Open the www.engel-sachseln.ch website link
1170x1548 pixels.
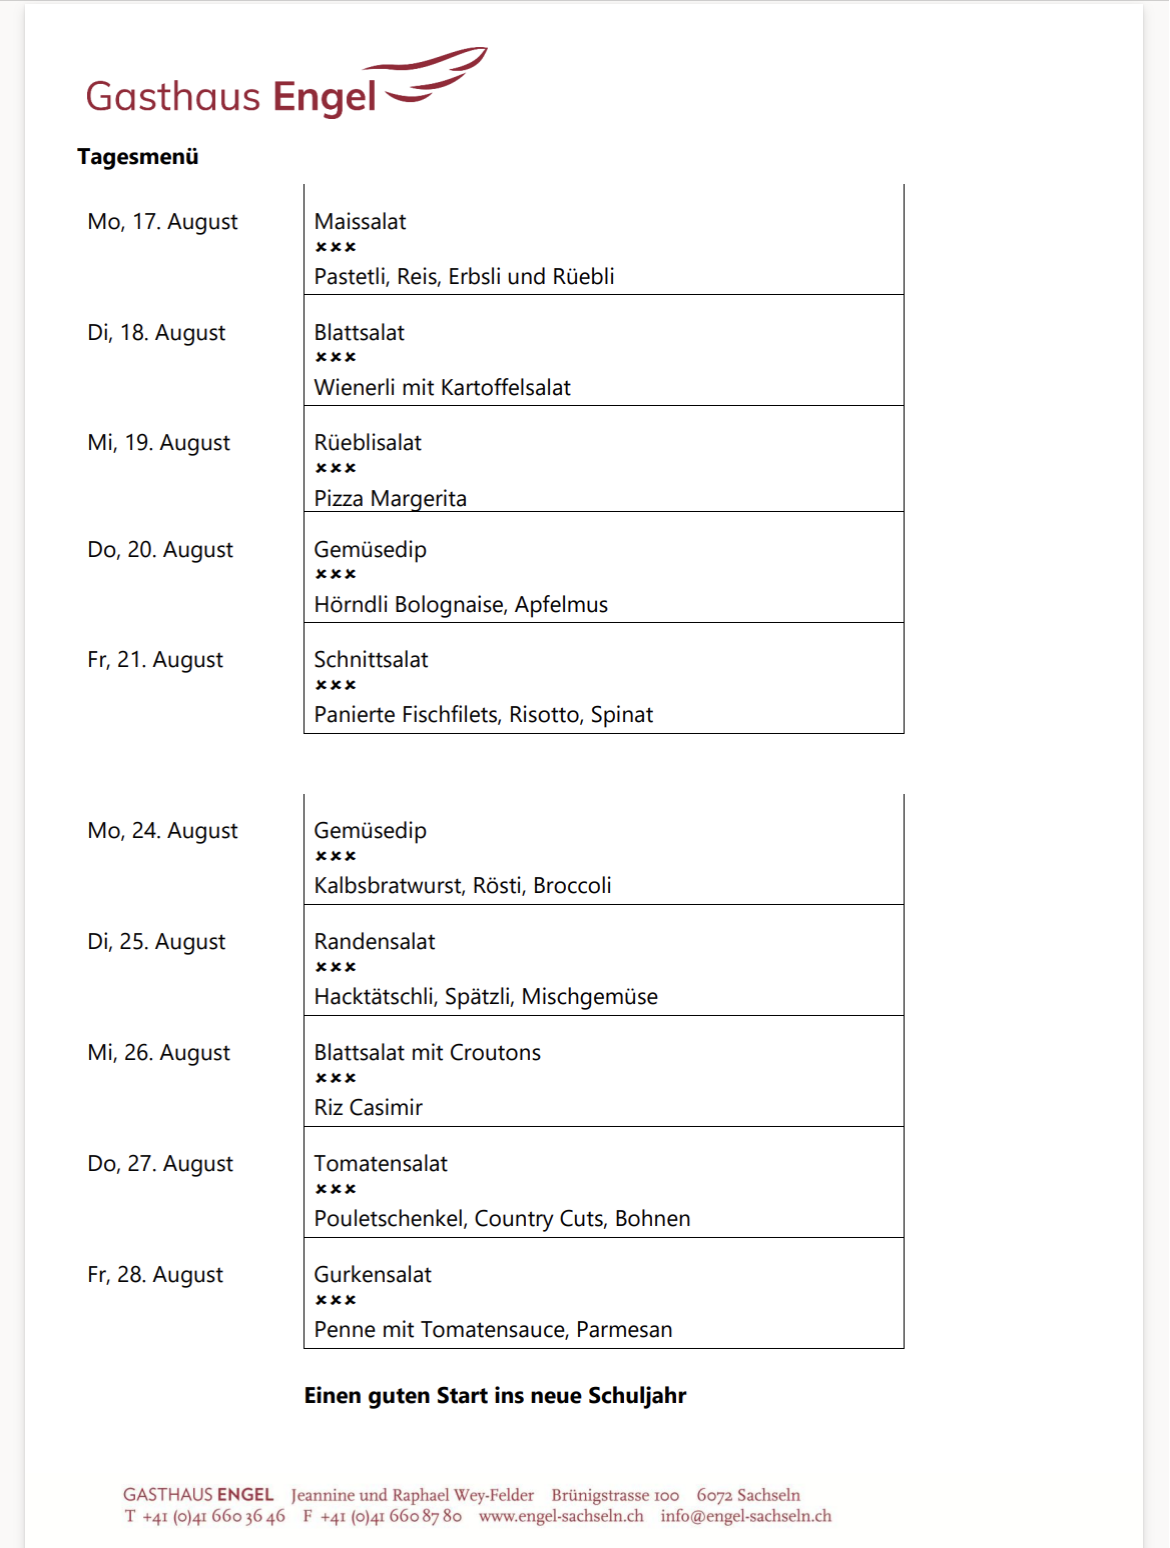coord(561,1516)
